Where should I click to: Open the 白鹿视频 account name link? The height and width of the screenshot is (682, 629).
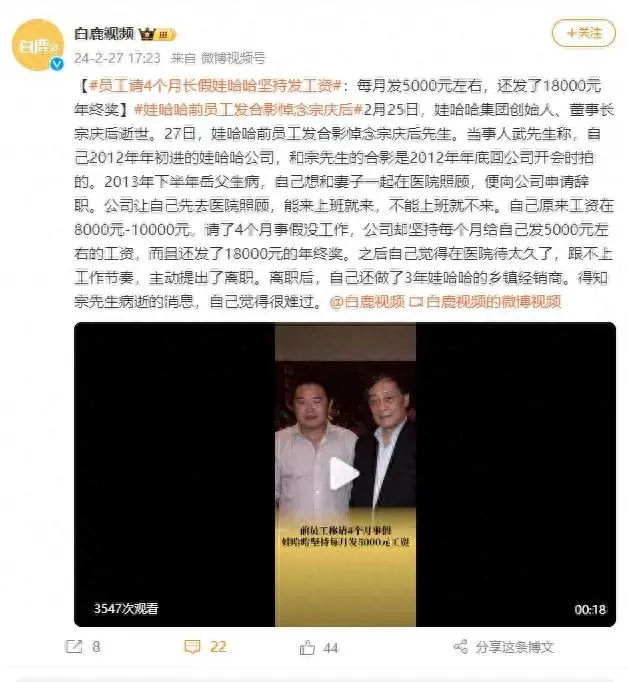click(x=104, y=33)
